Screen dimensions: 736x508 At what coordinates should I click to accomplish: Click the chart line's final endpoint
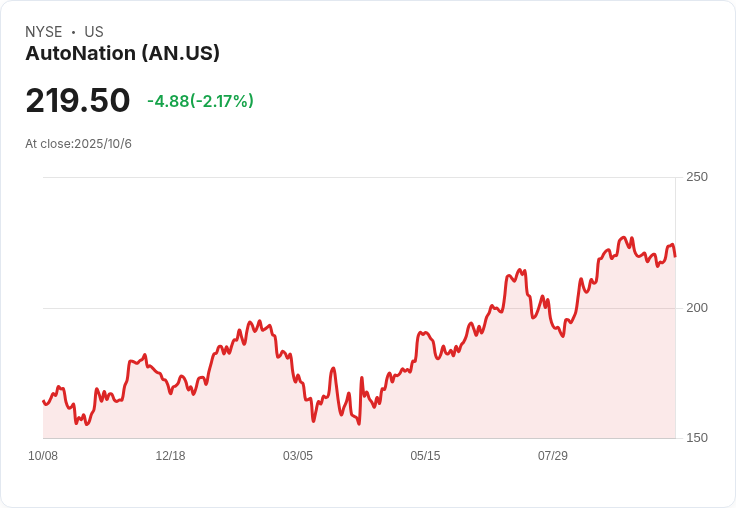click(x=675, y=256)
